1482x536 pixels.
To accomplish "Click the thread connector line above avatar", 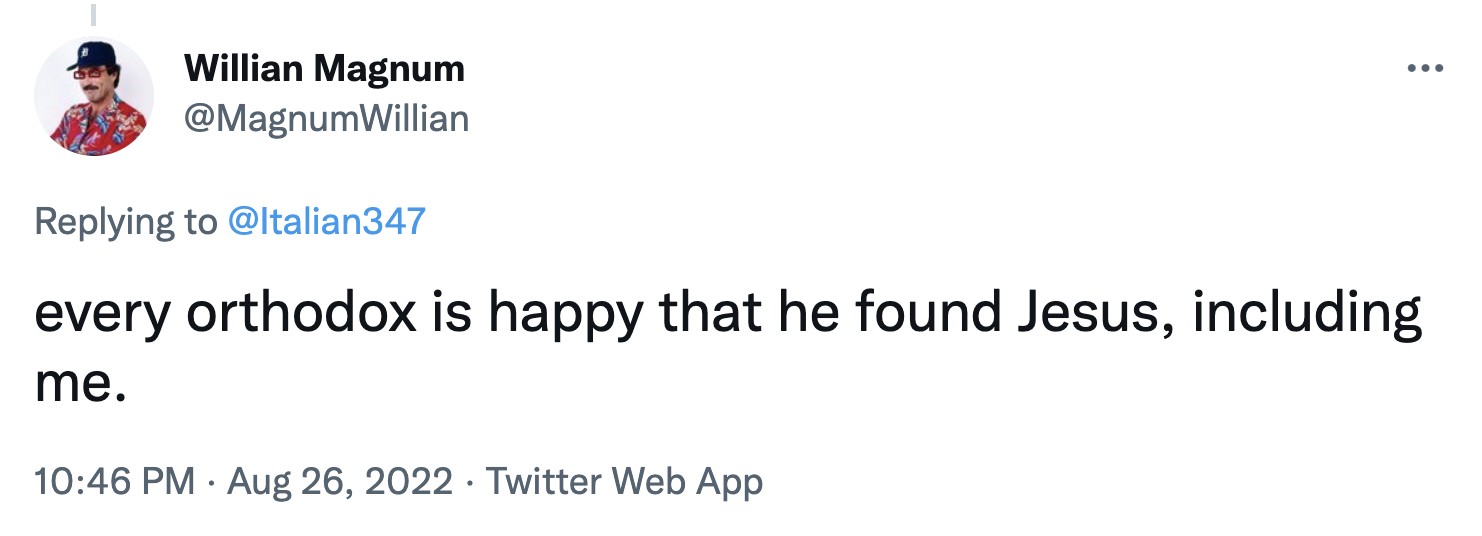I will [93, 14].
